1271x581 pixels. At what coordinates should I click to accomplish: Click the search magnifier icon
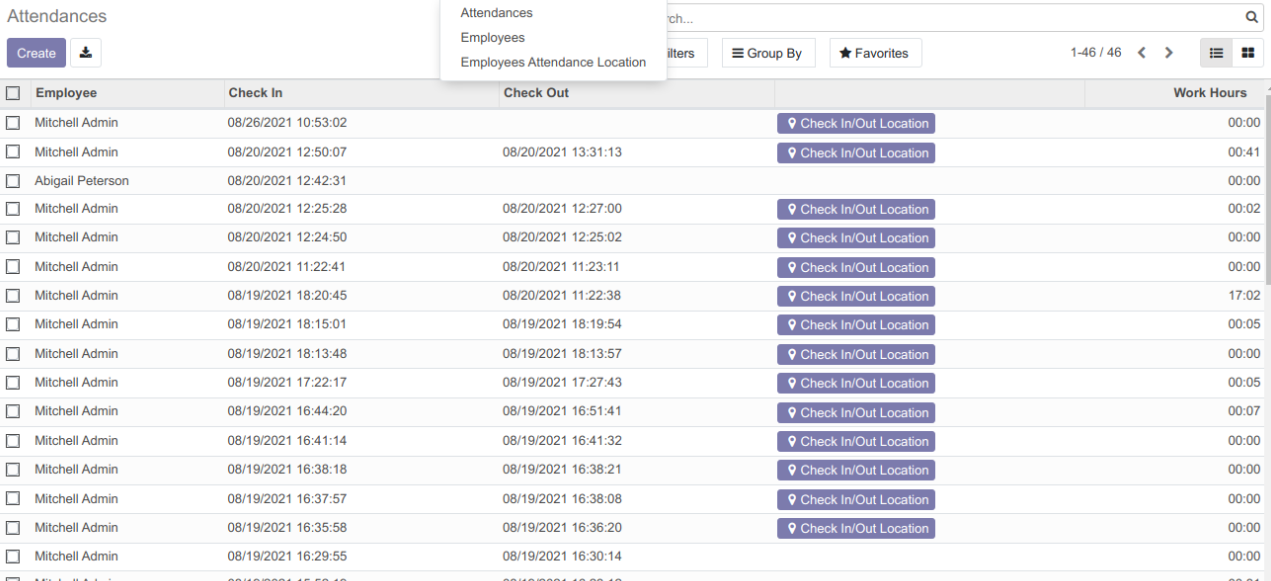(x=1251, y=18)
